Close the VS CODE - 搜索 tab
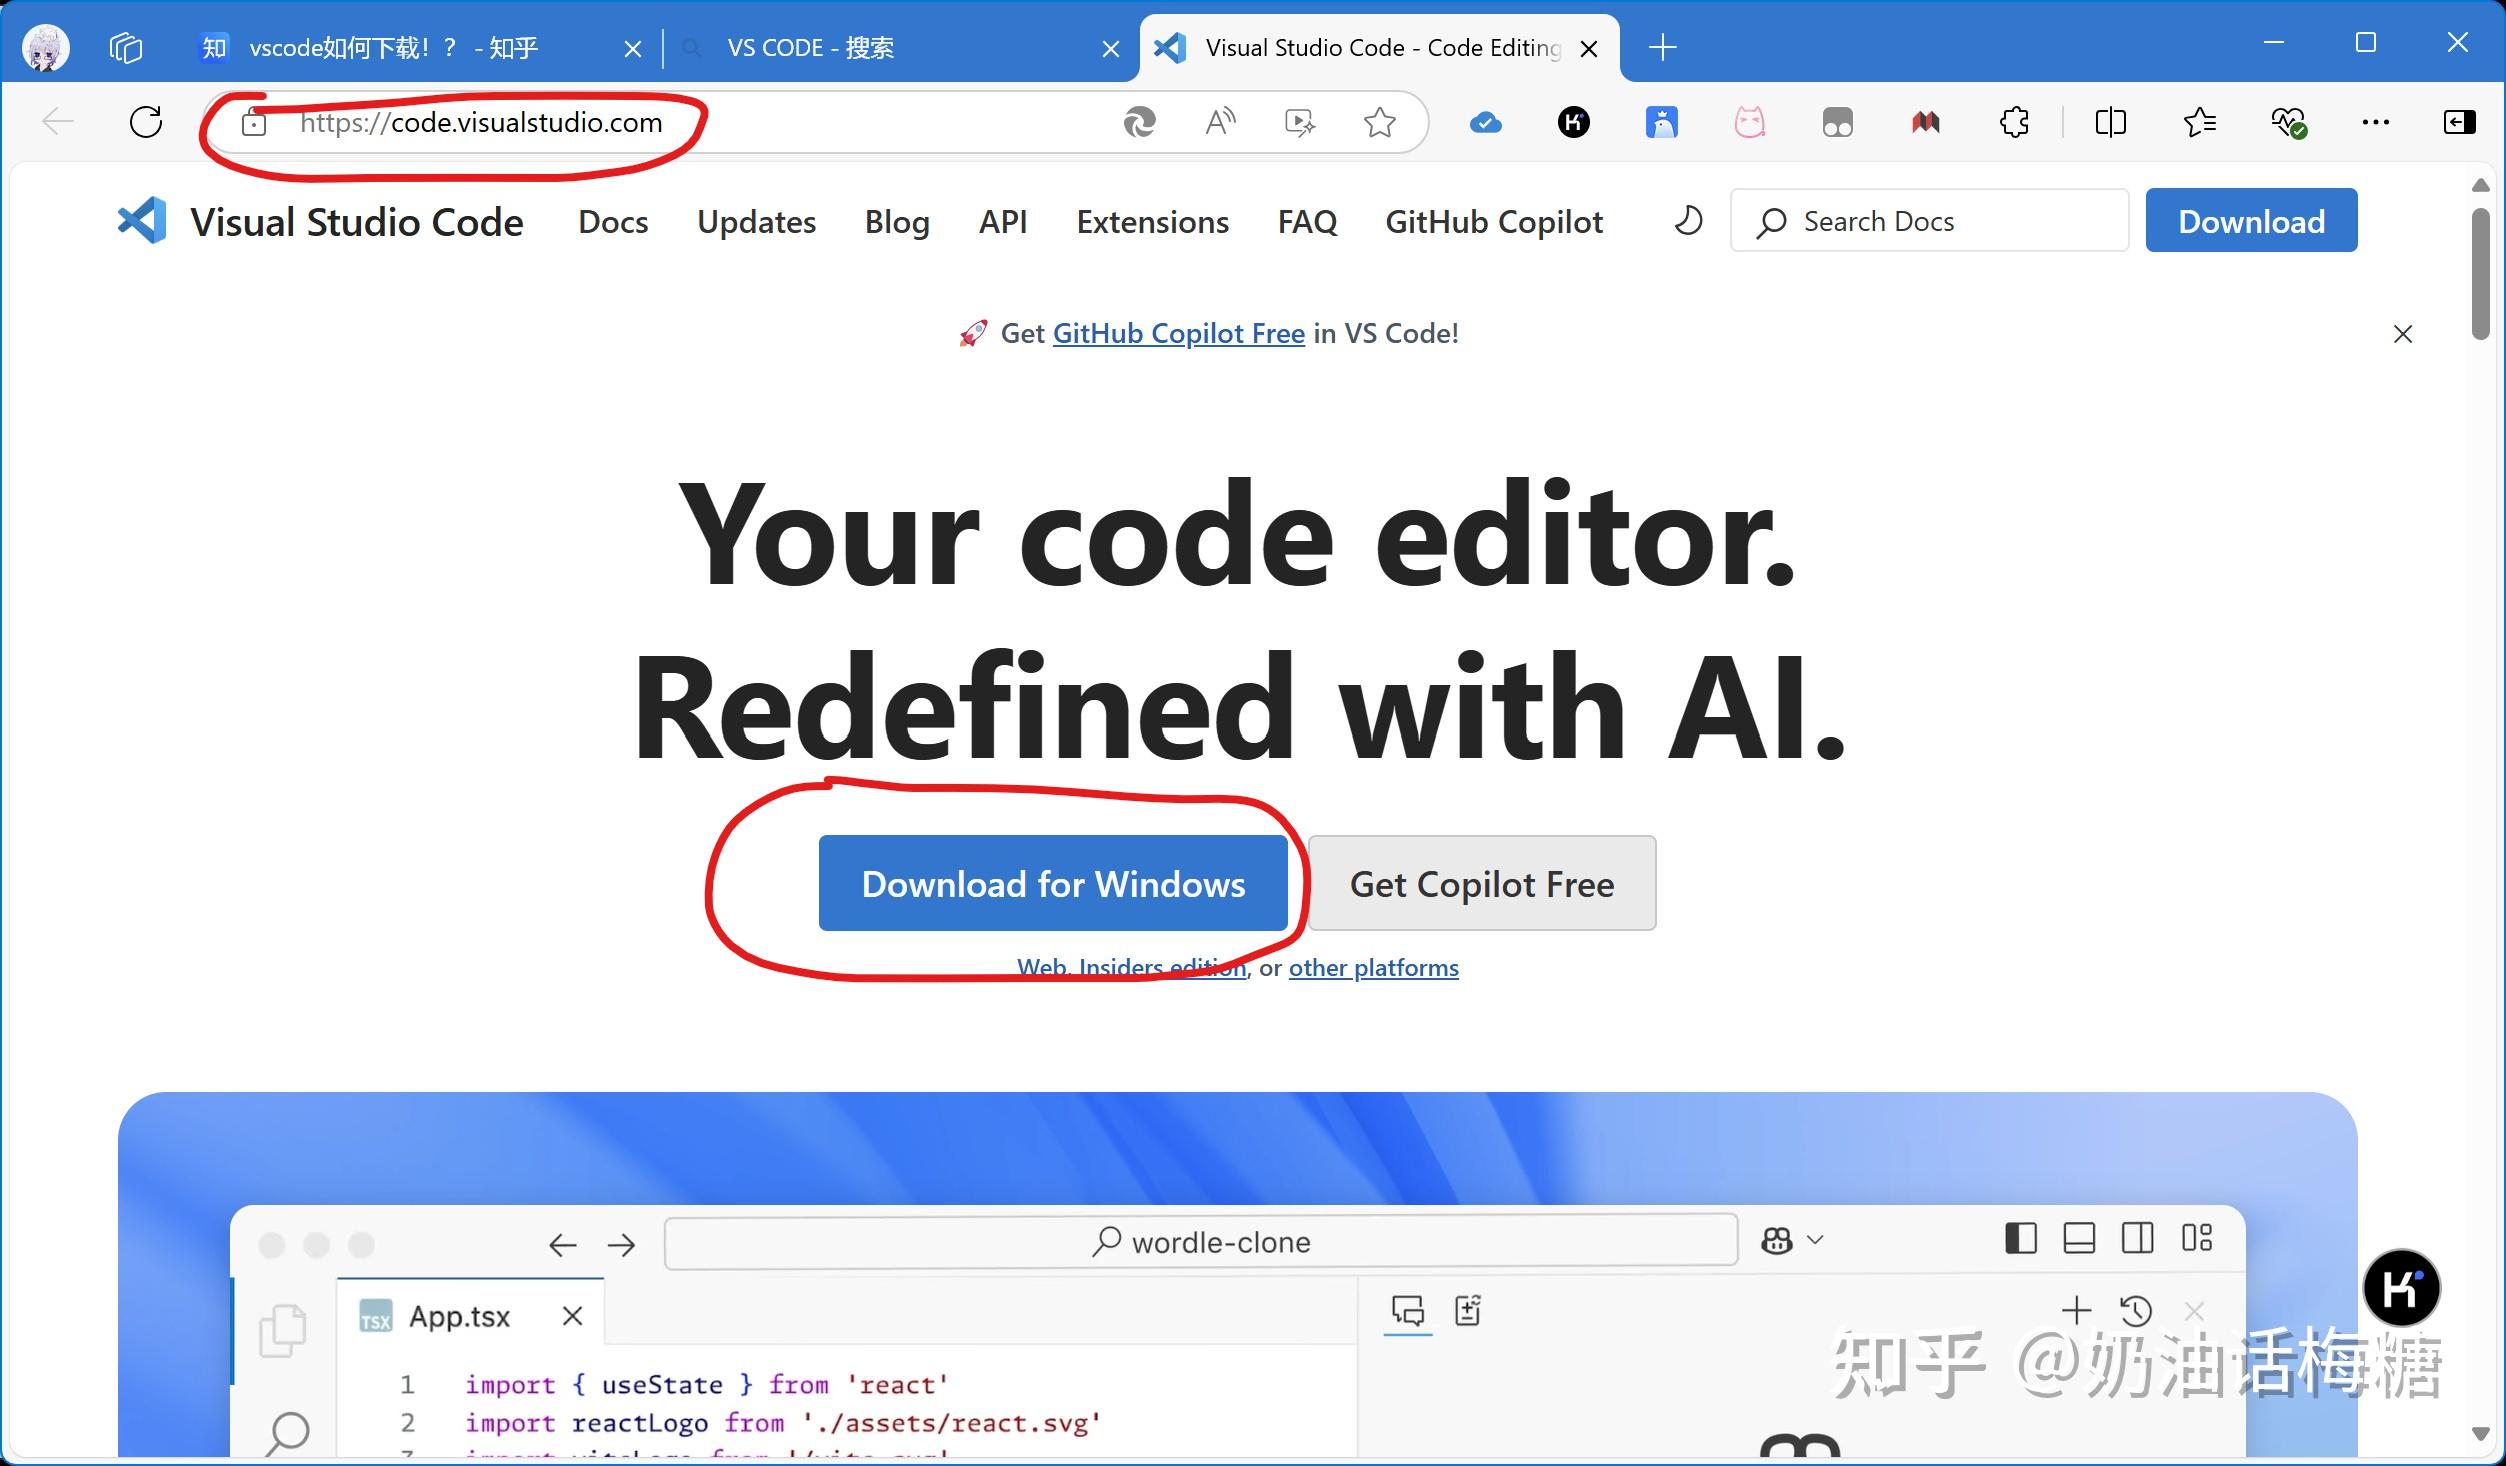 pos(1111,48)
